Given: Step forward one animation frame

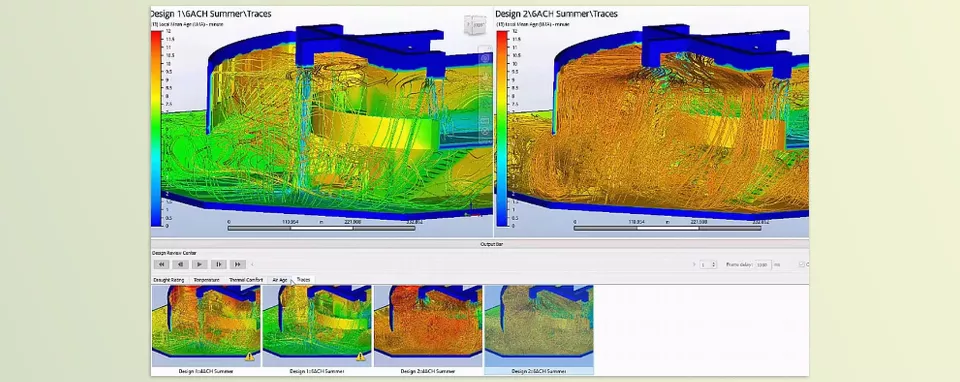Looking at the screenshot, I should pyautogui.click(x=219, y=264).
